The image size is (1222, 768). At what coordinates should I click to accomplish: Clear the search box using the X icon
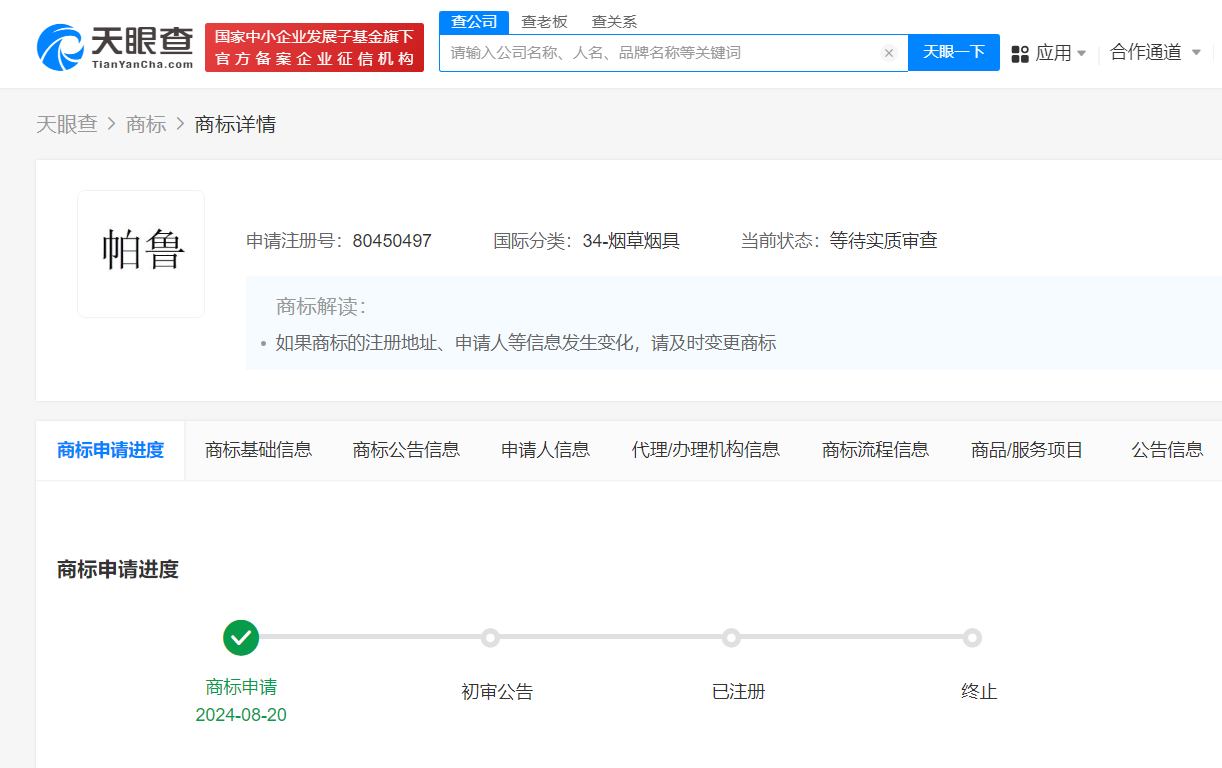click(x=889, y=53)
